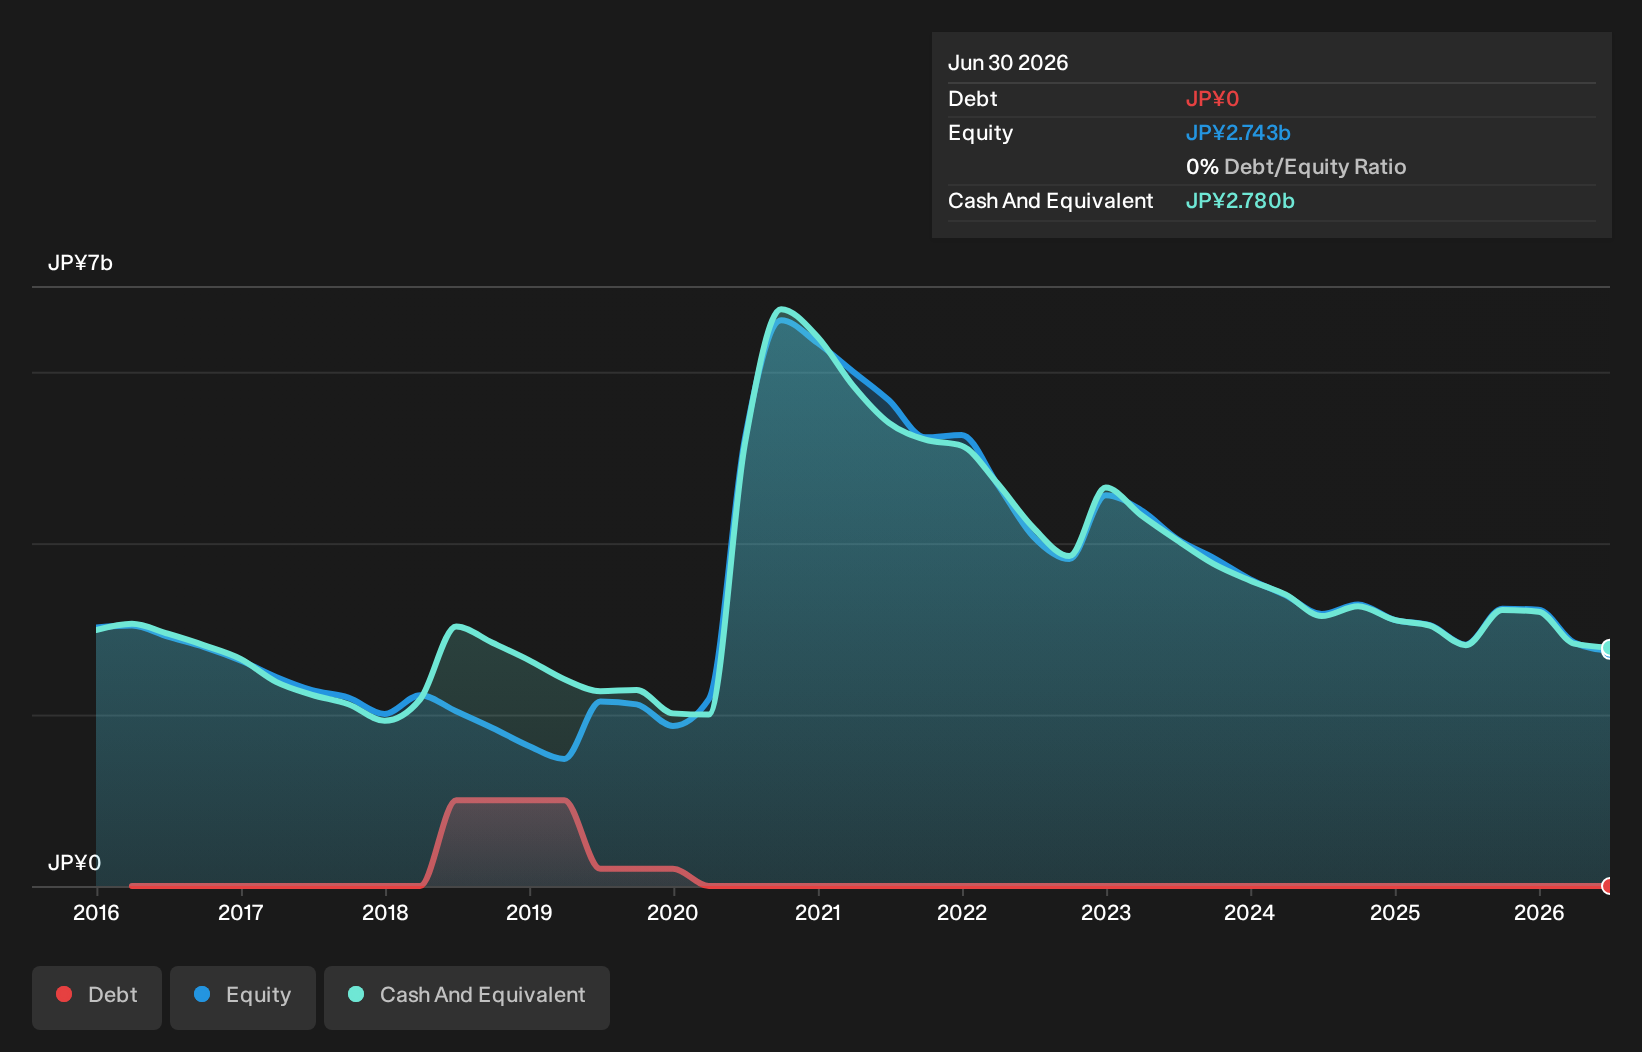
Task: Toggle the Equity legend button
Action: pos(243,997)
